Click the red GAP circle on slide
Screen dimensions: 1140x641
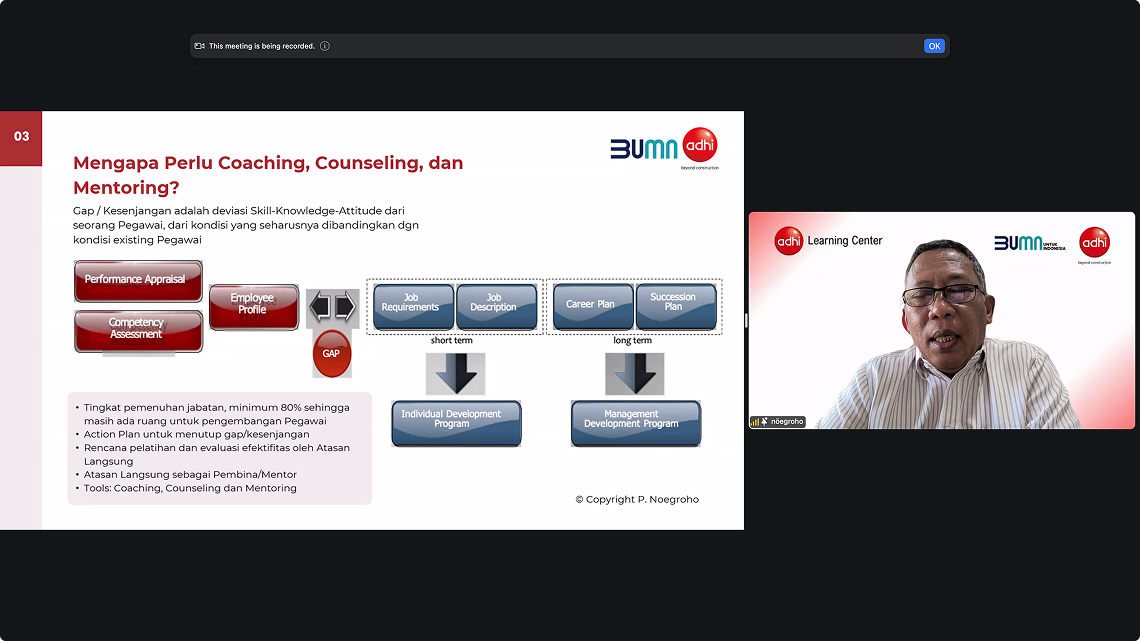pyautogui.click(x=331, y=354)
